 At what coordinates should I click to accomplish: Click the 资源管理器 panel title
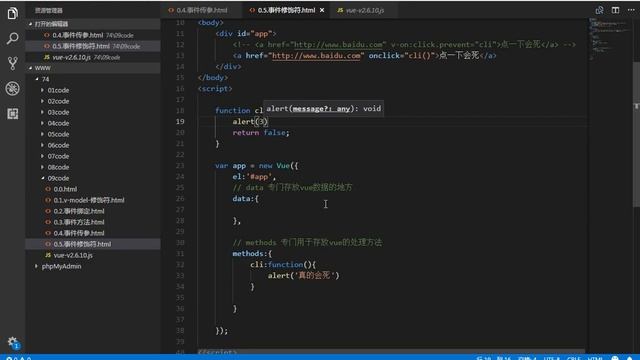49,11
